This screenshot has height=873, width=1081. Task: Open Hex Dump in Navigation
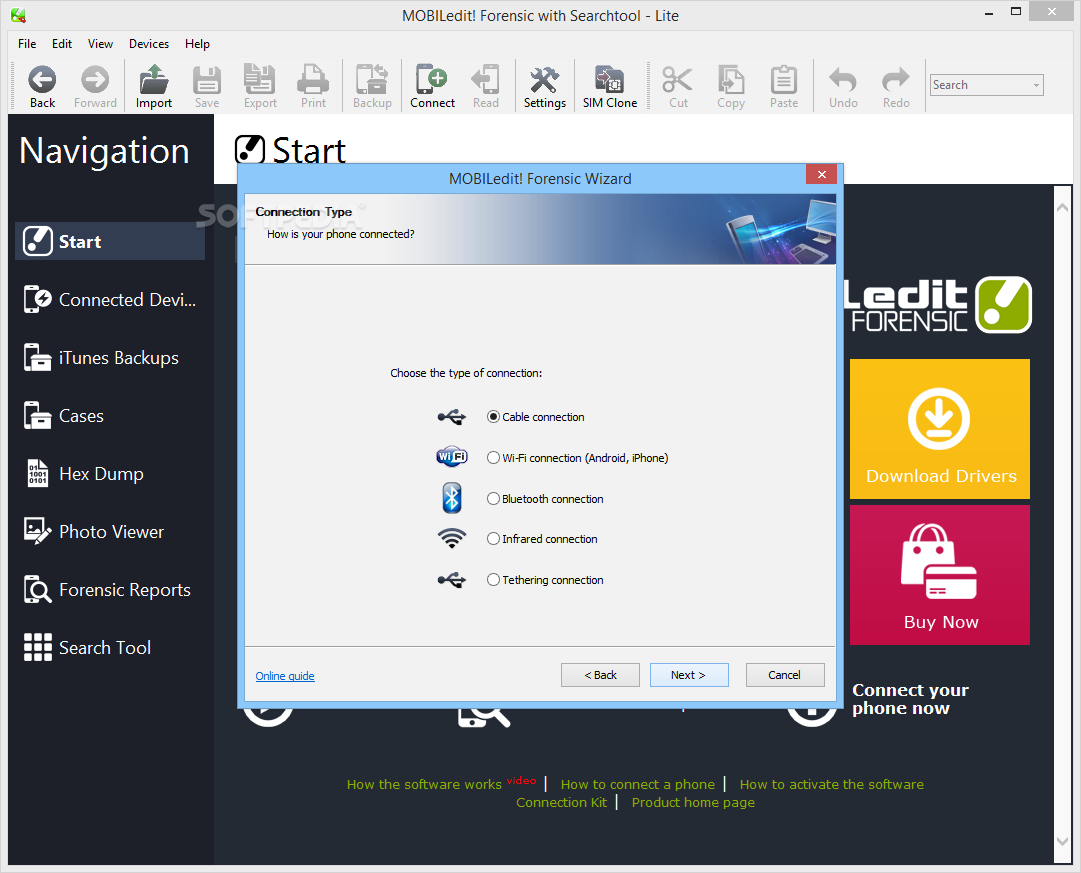(x=110, y=473)
